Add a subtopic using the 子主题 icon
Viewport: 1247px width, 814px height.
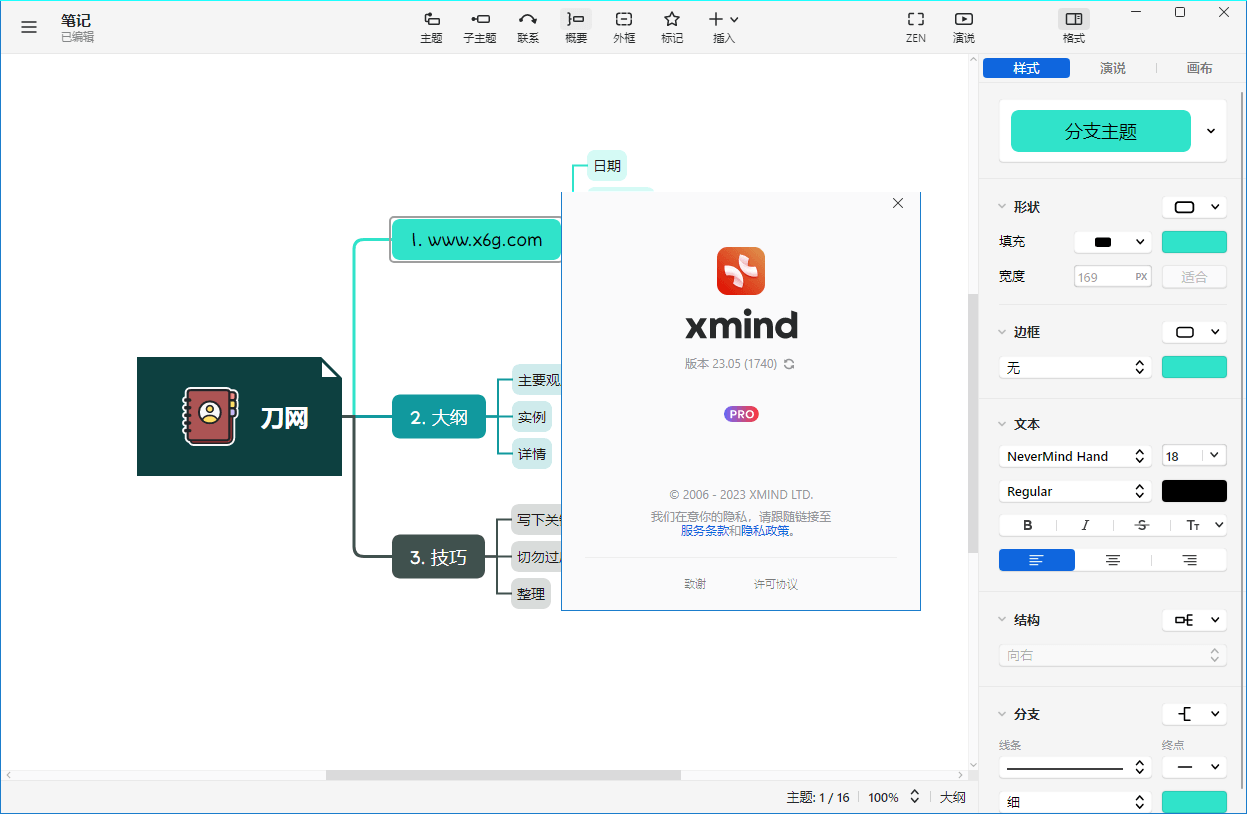tap(480, 25)
